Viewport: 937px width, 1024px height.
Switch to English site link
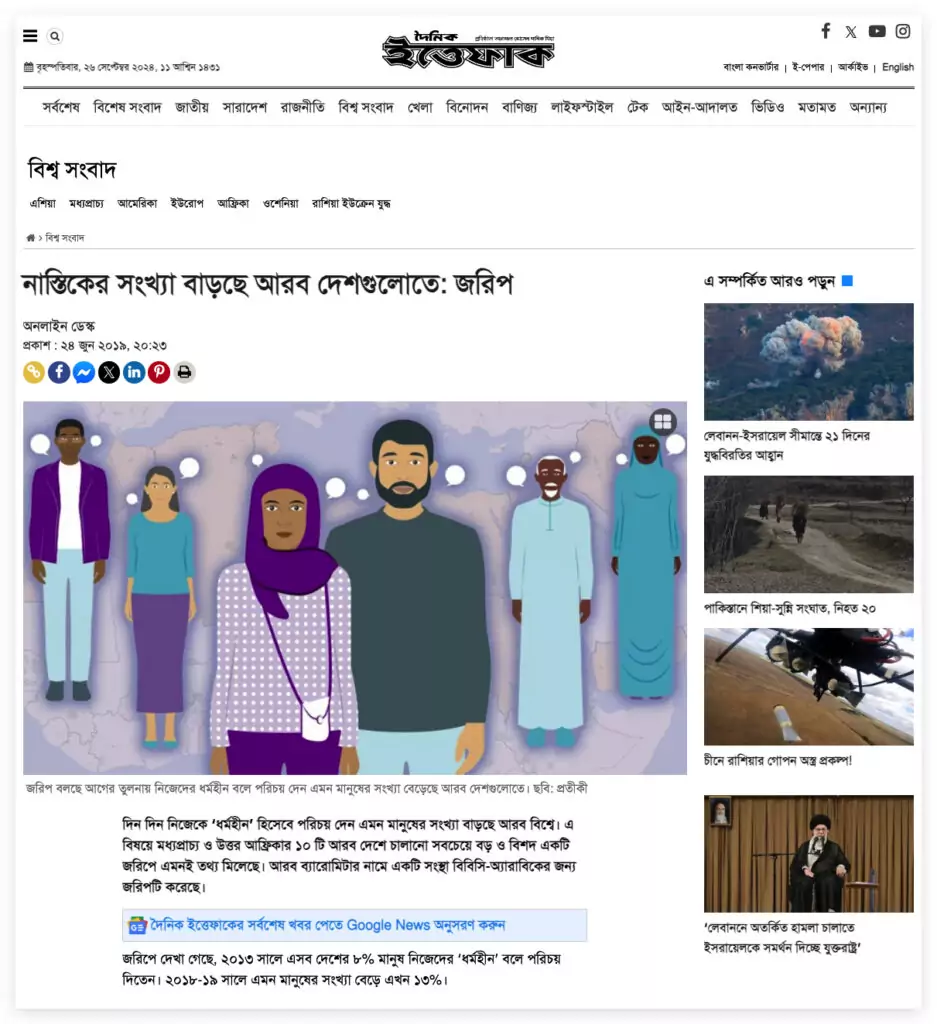pos(898,67)
